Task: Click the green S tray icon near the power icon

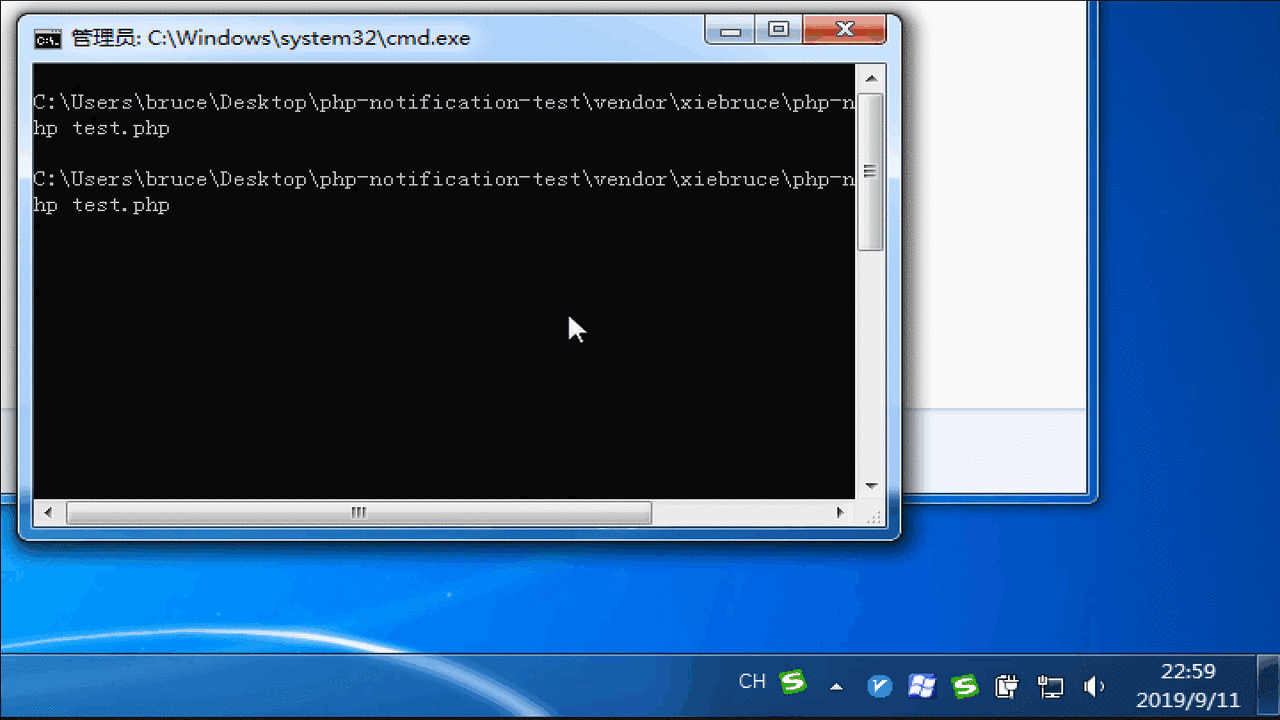Action: [964, 686]
